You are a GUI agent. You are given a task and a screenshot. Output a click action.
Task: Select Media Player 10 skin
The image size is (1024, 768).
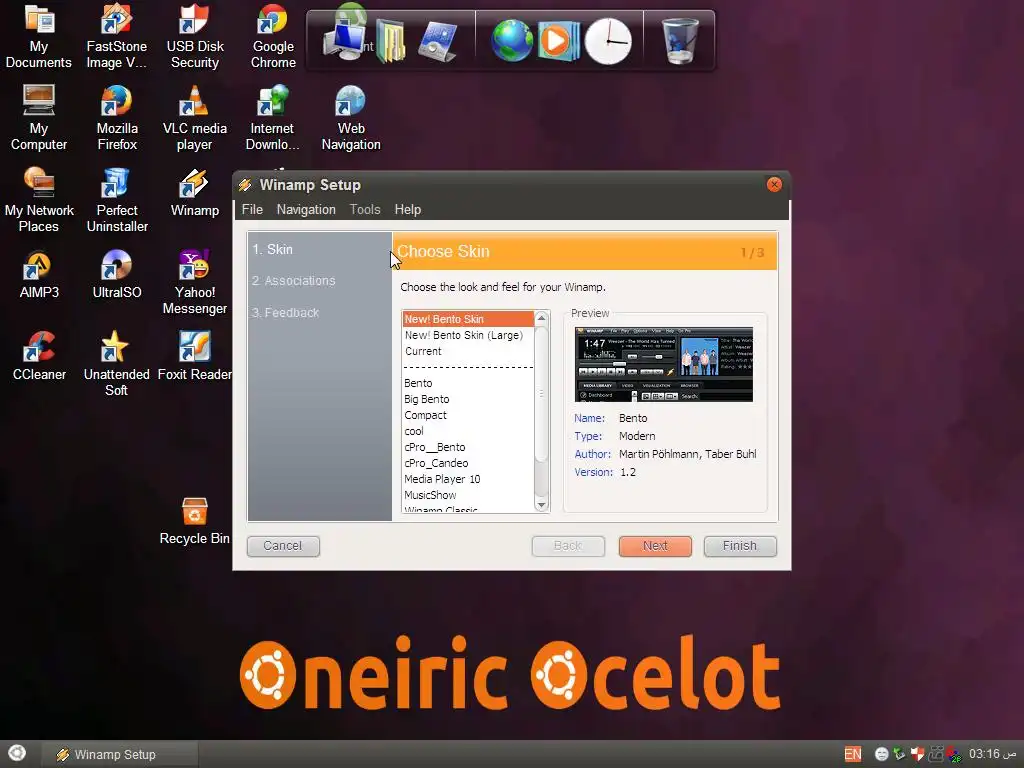468,479
